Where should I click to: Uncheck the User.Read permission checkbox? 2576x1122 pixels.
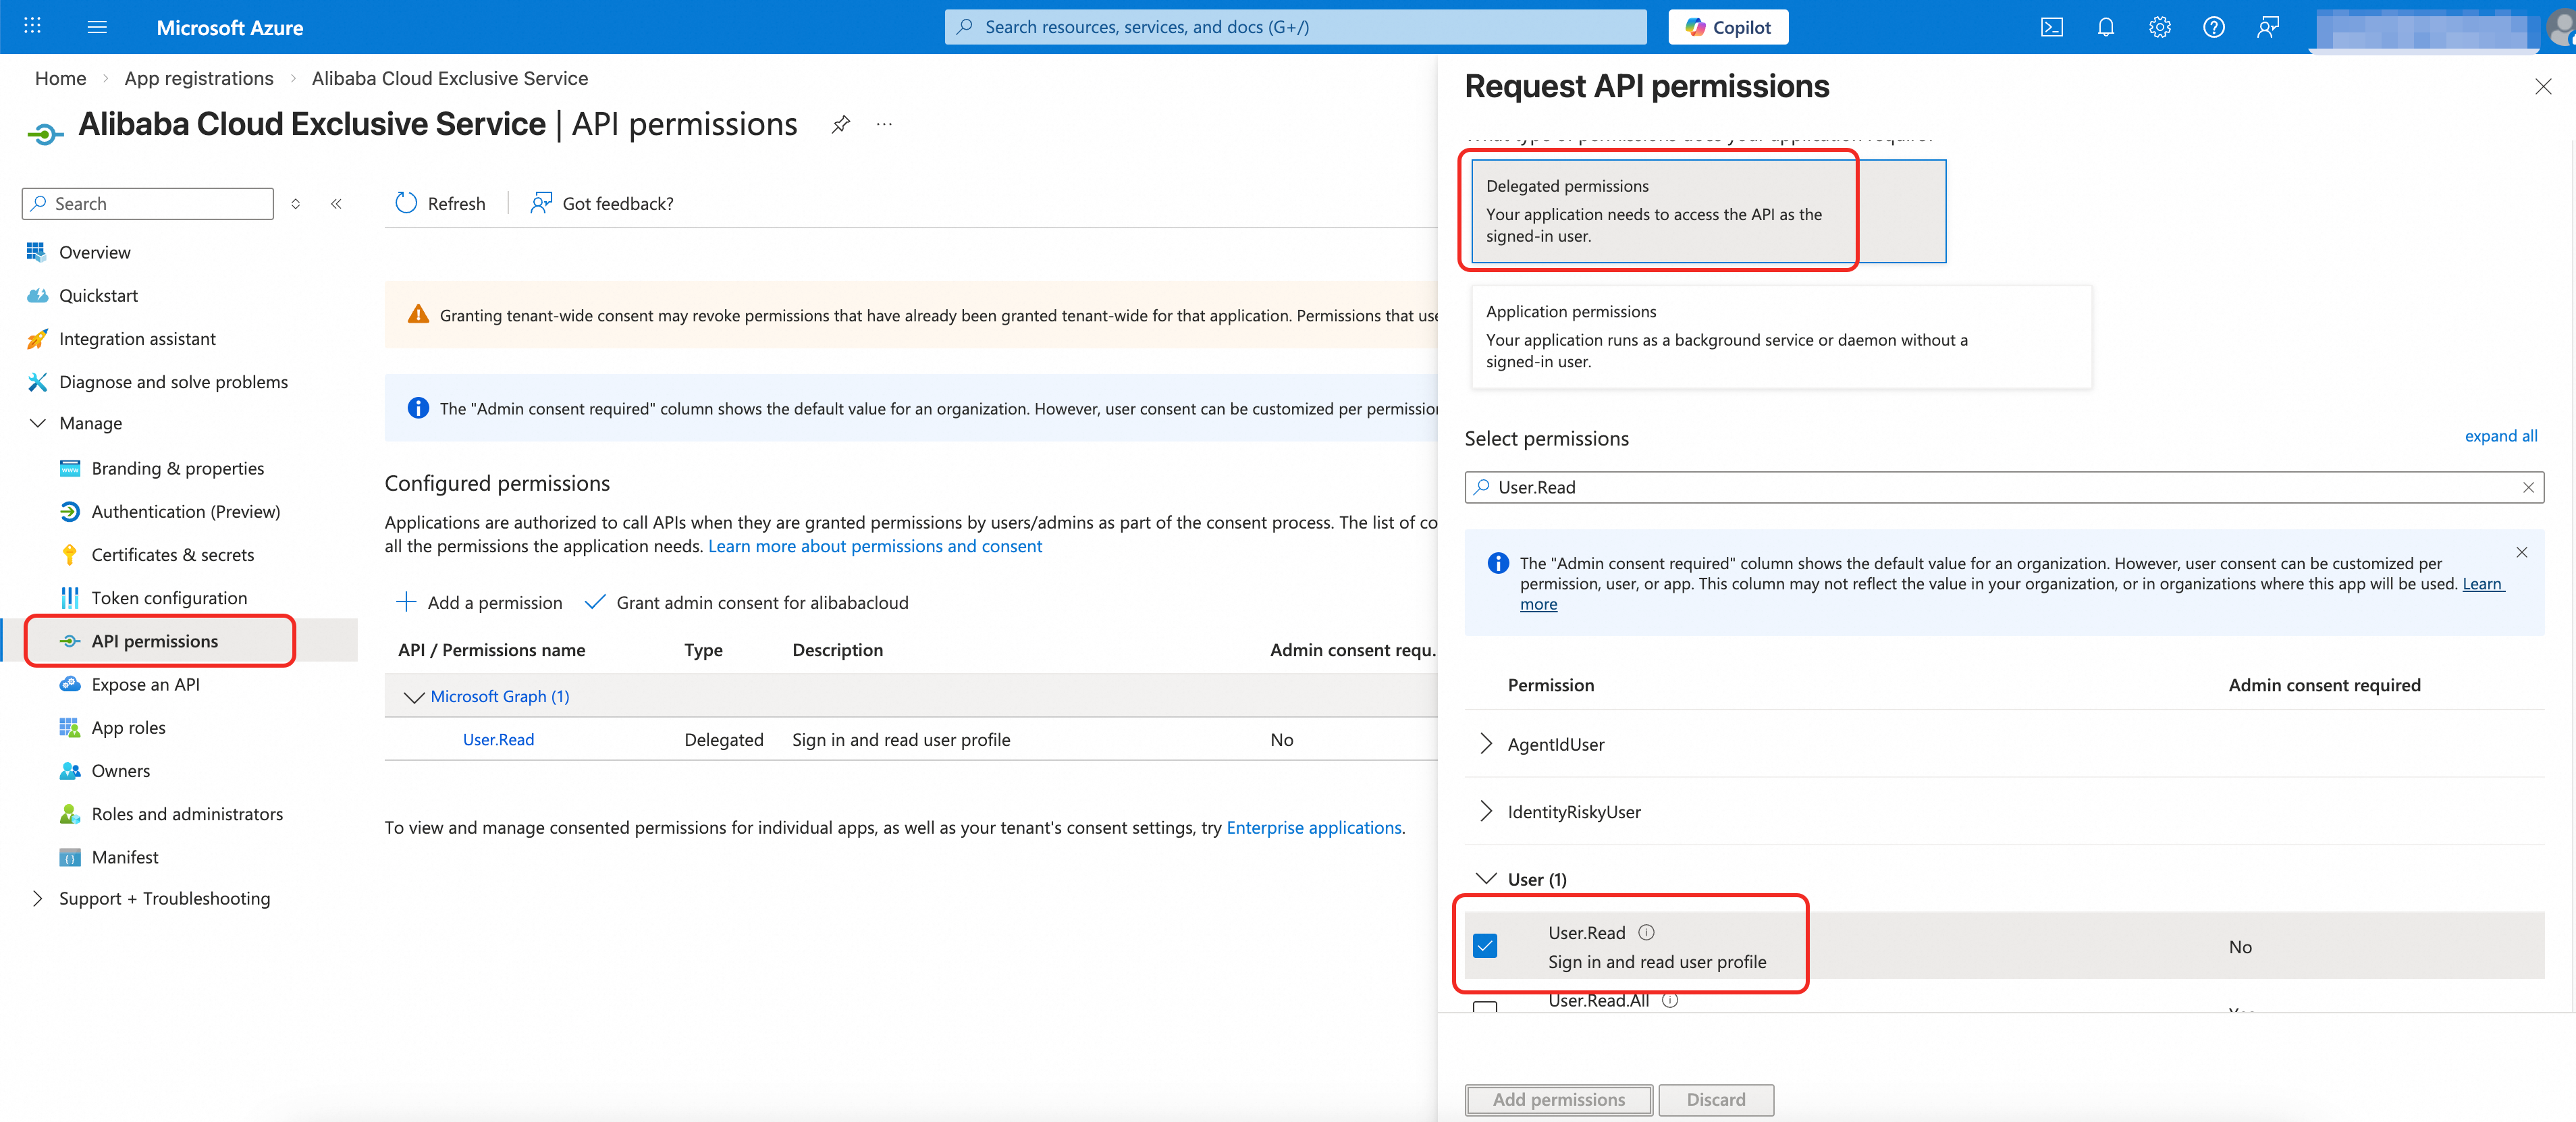click(x=1485, y=945)
